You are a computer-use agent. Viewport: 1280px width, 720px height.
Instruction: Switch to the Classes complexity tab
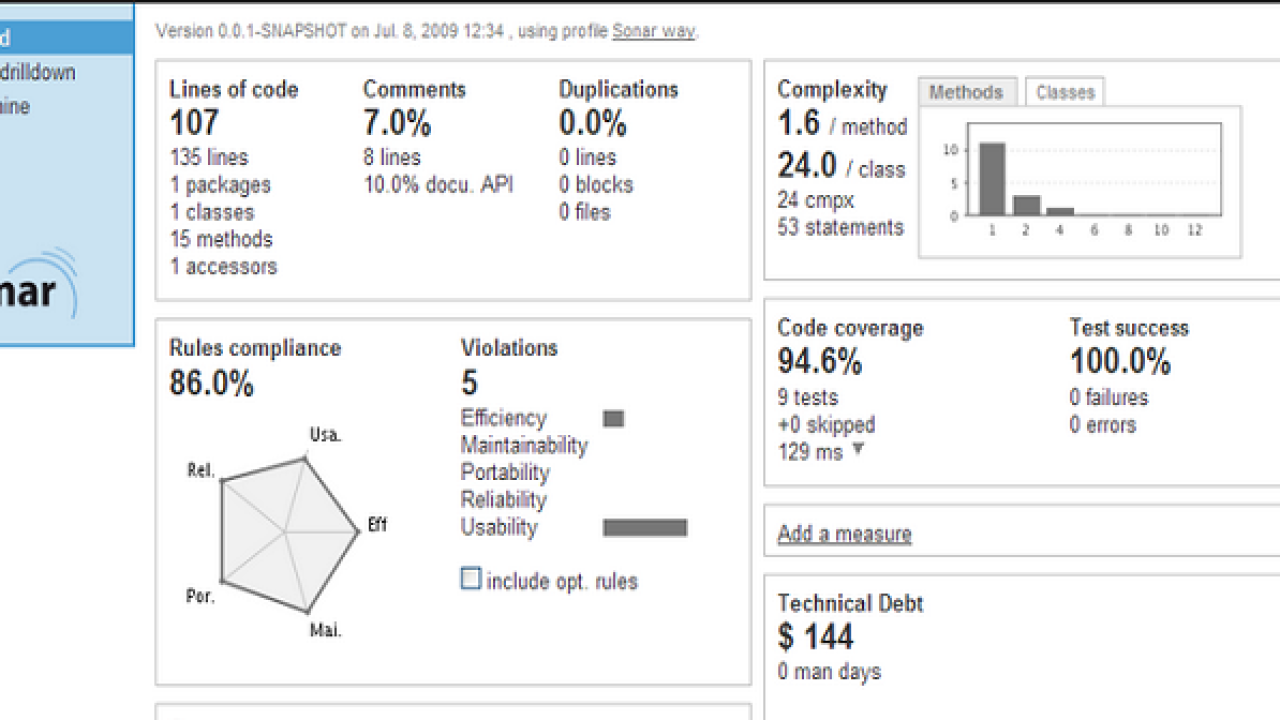coord(1065,92)
